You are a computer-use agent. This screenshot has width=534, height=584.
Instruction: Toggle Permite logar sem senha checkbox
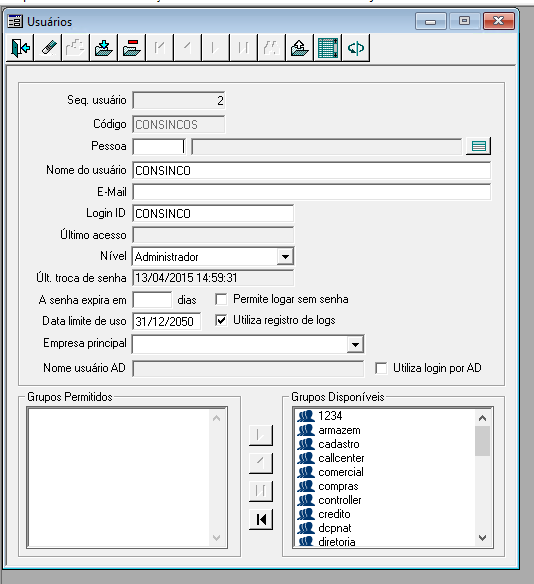coord(221,299)
